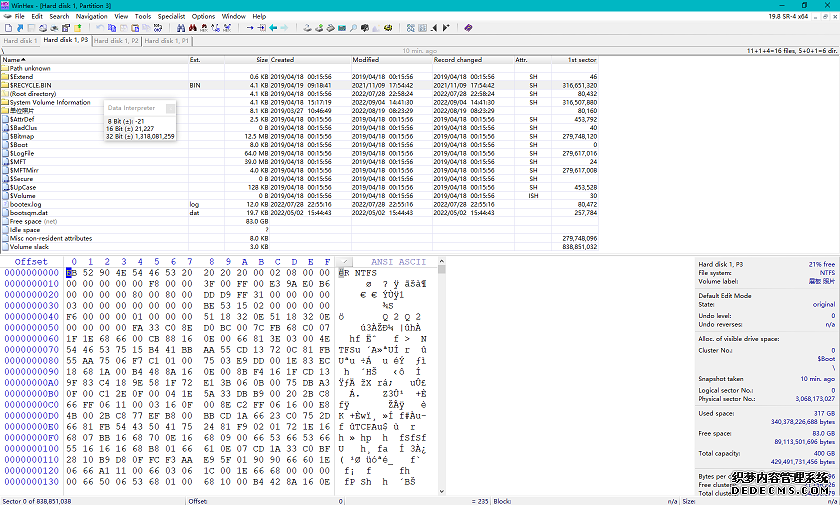Screen dimensions: 840x505
Task: Click the Go To Offset arrow icon
Action: pyautogui.click(x=250, y=28)
